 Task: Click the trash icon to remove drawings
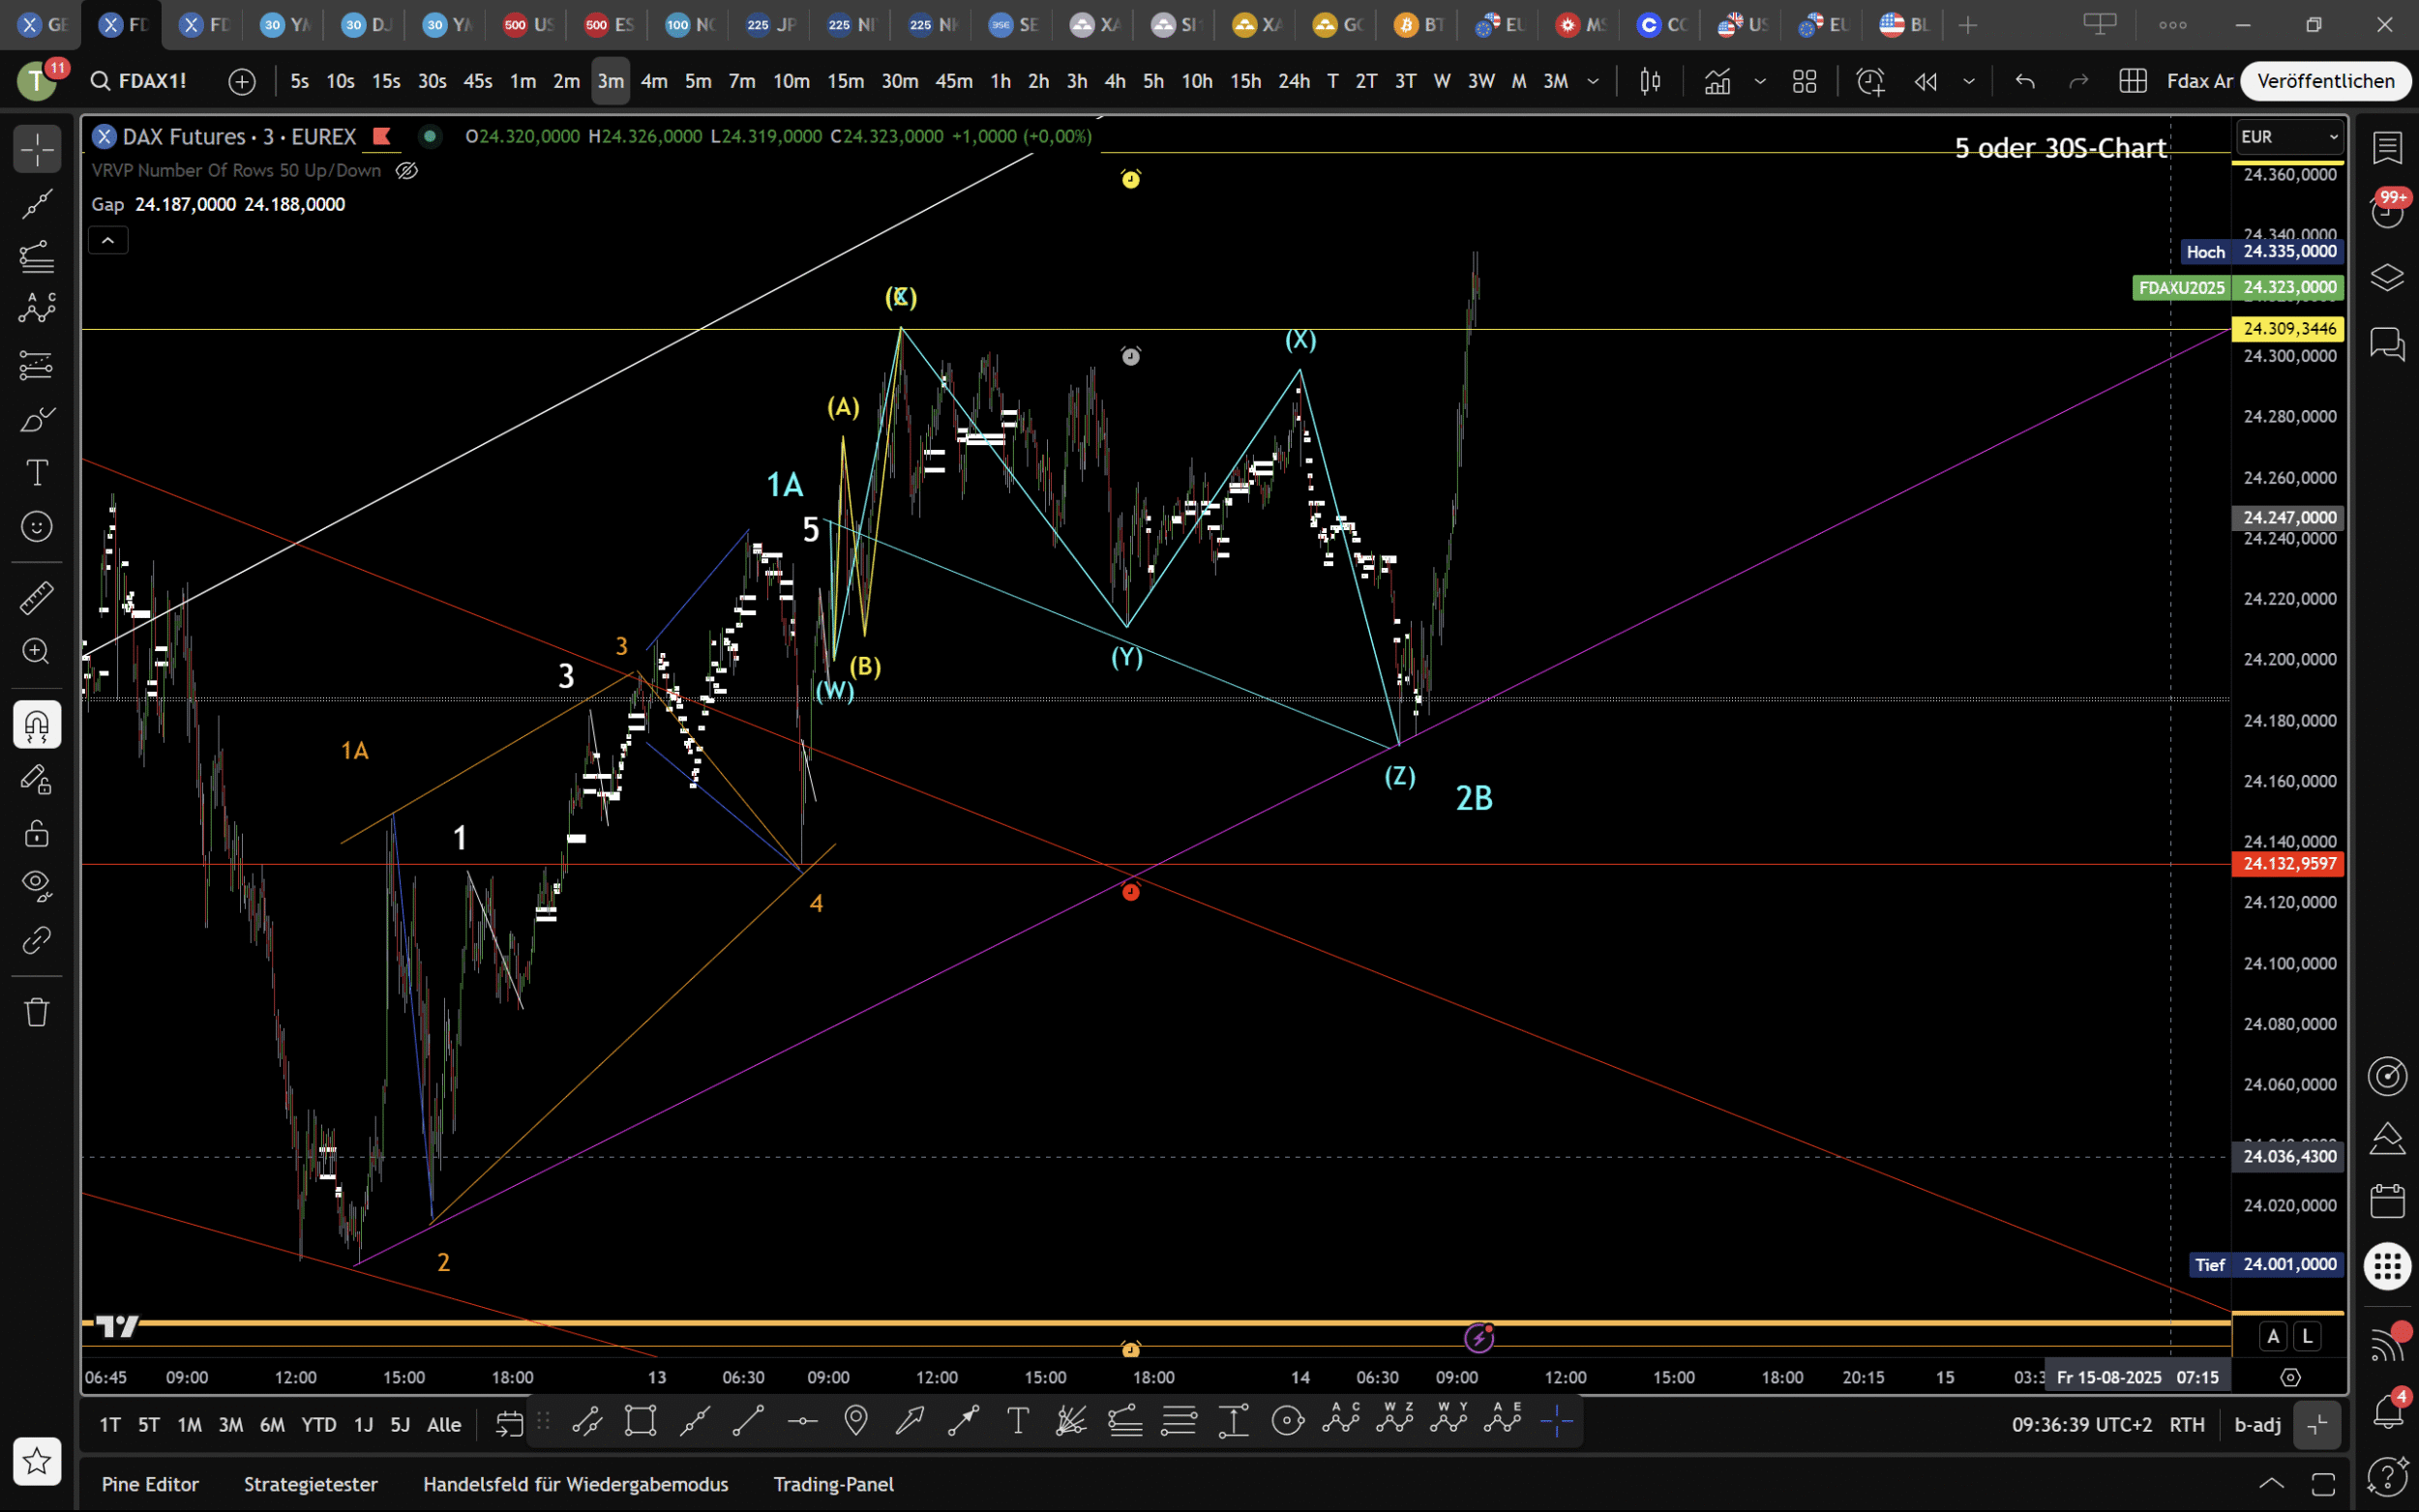[37, 1012]
